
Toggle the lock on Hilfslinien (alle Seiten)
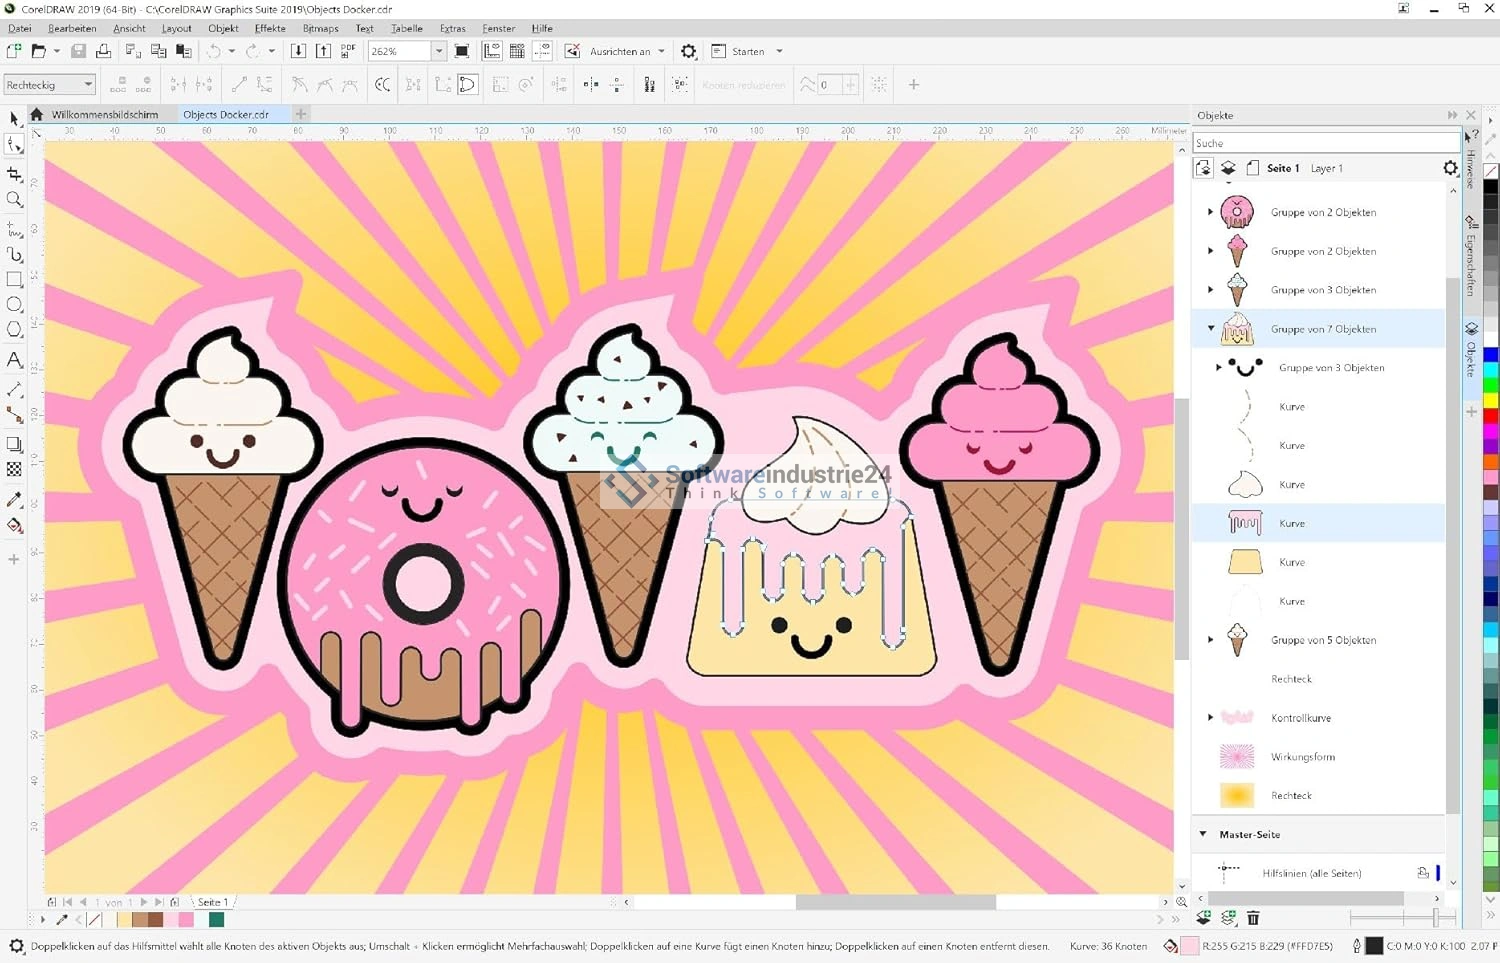(x=1423, y=873)
